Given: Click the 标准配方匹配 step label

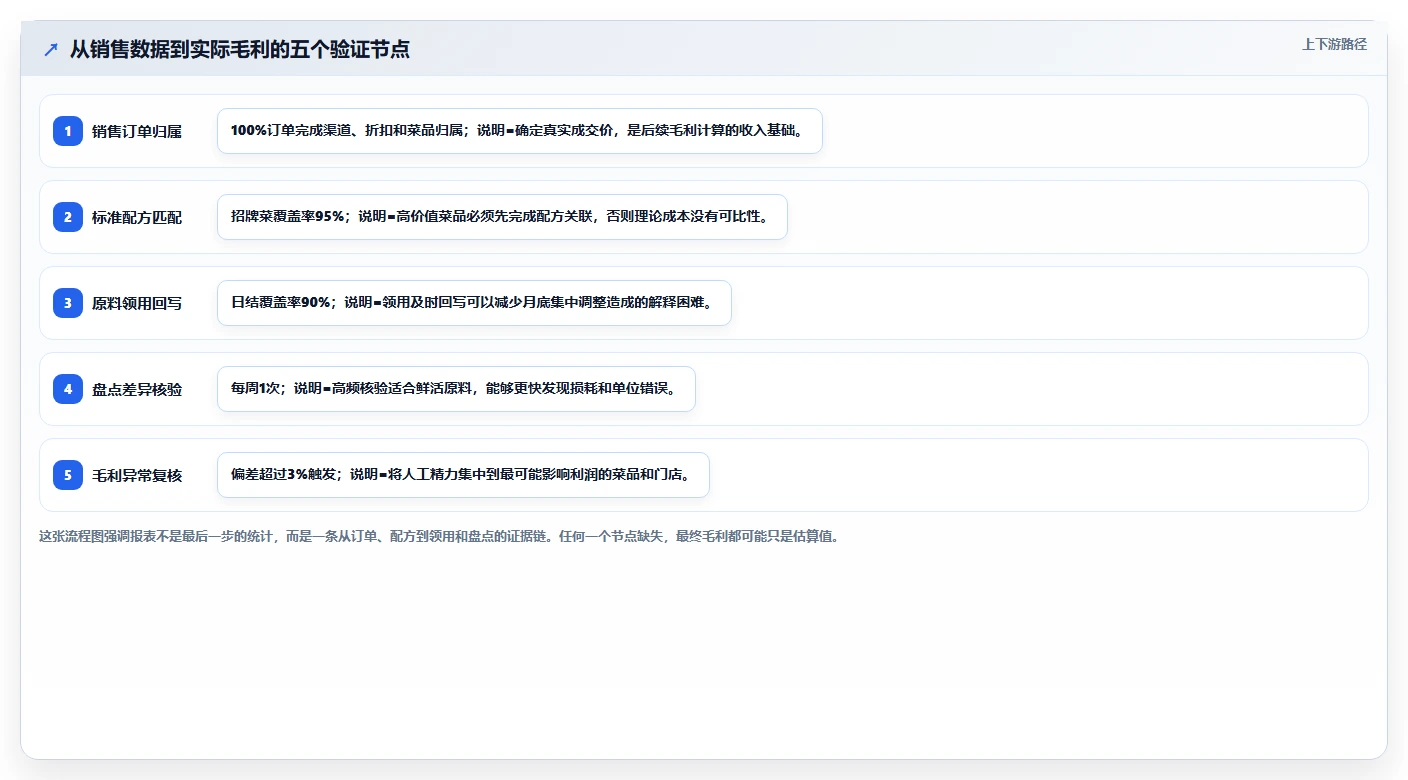Looking at the screenshot, I should 137,217.
